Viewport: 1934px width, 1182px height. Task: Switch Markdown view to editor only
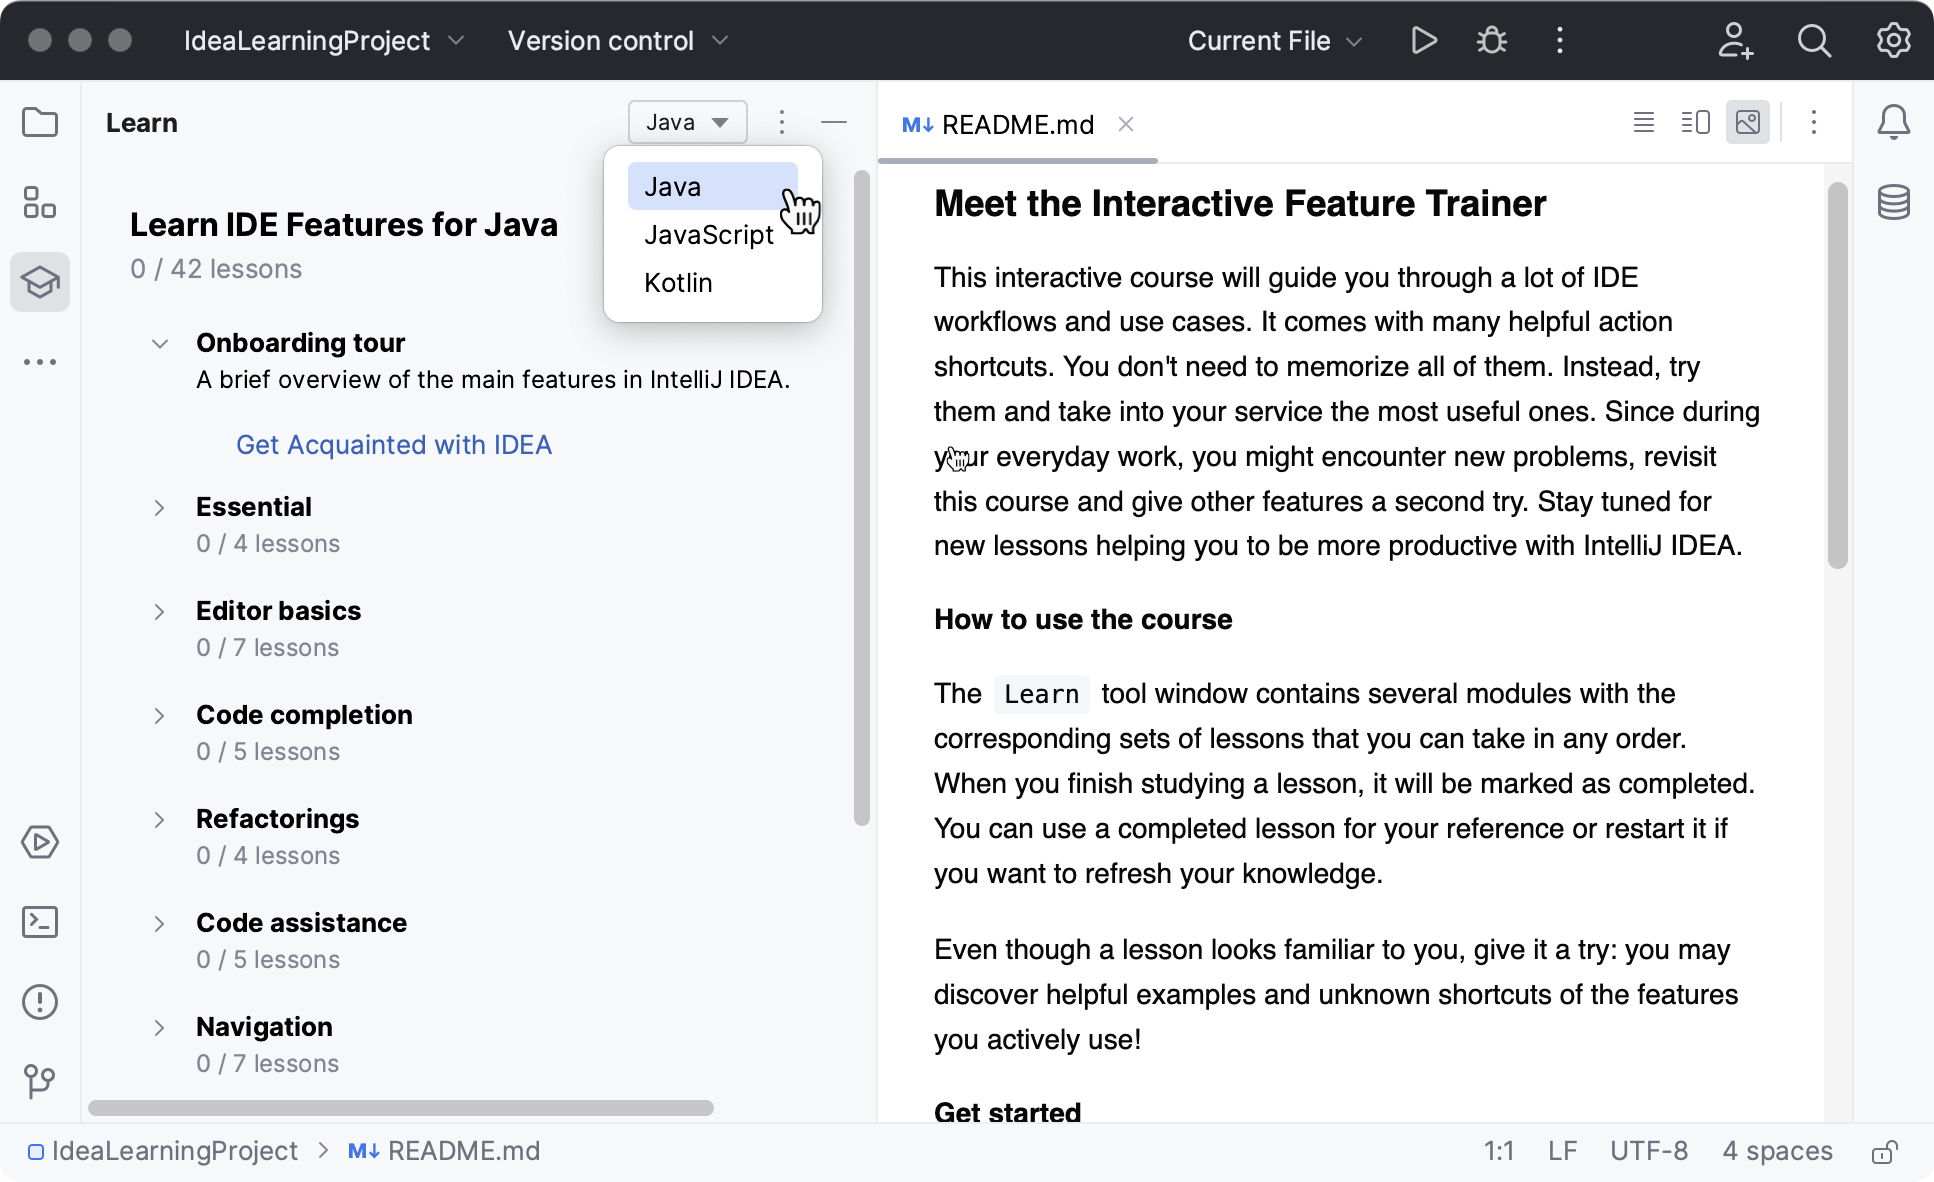(x=1644, y=123)
